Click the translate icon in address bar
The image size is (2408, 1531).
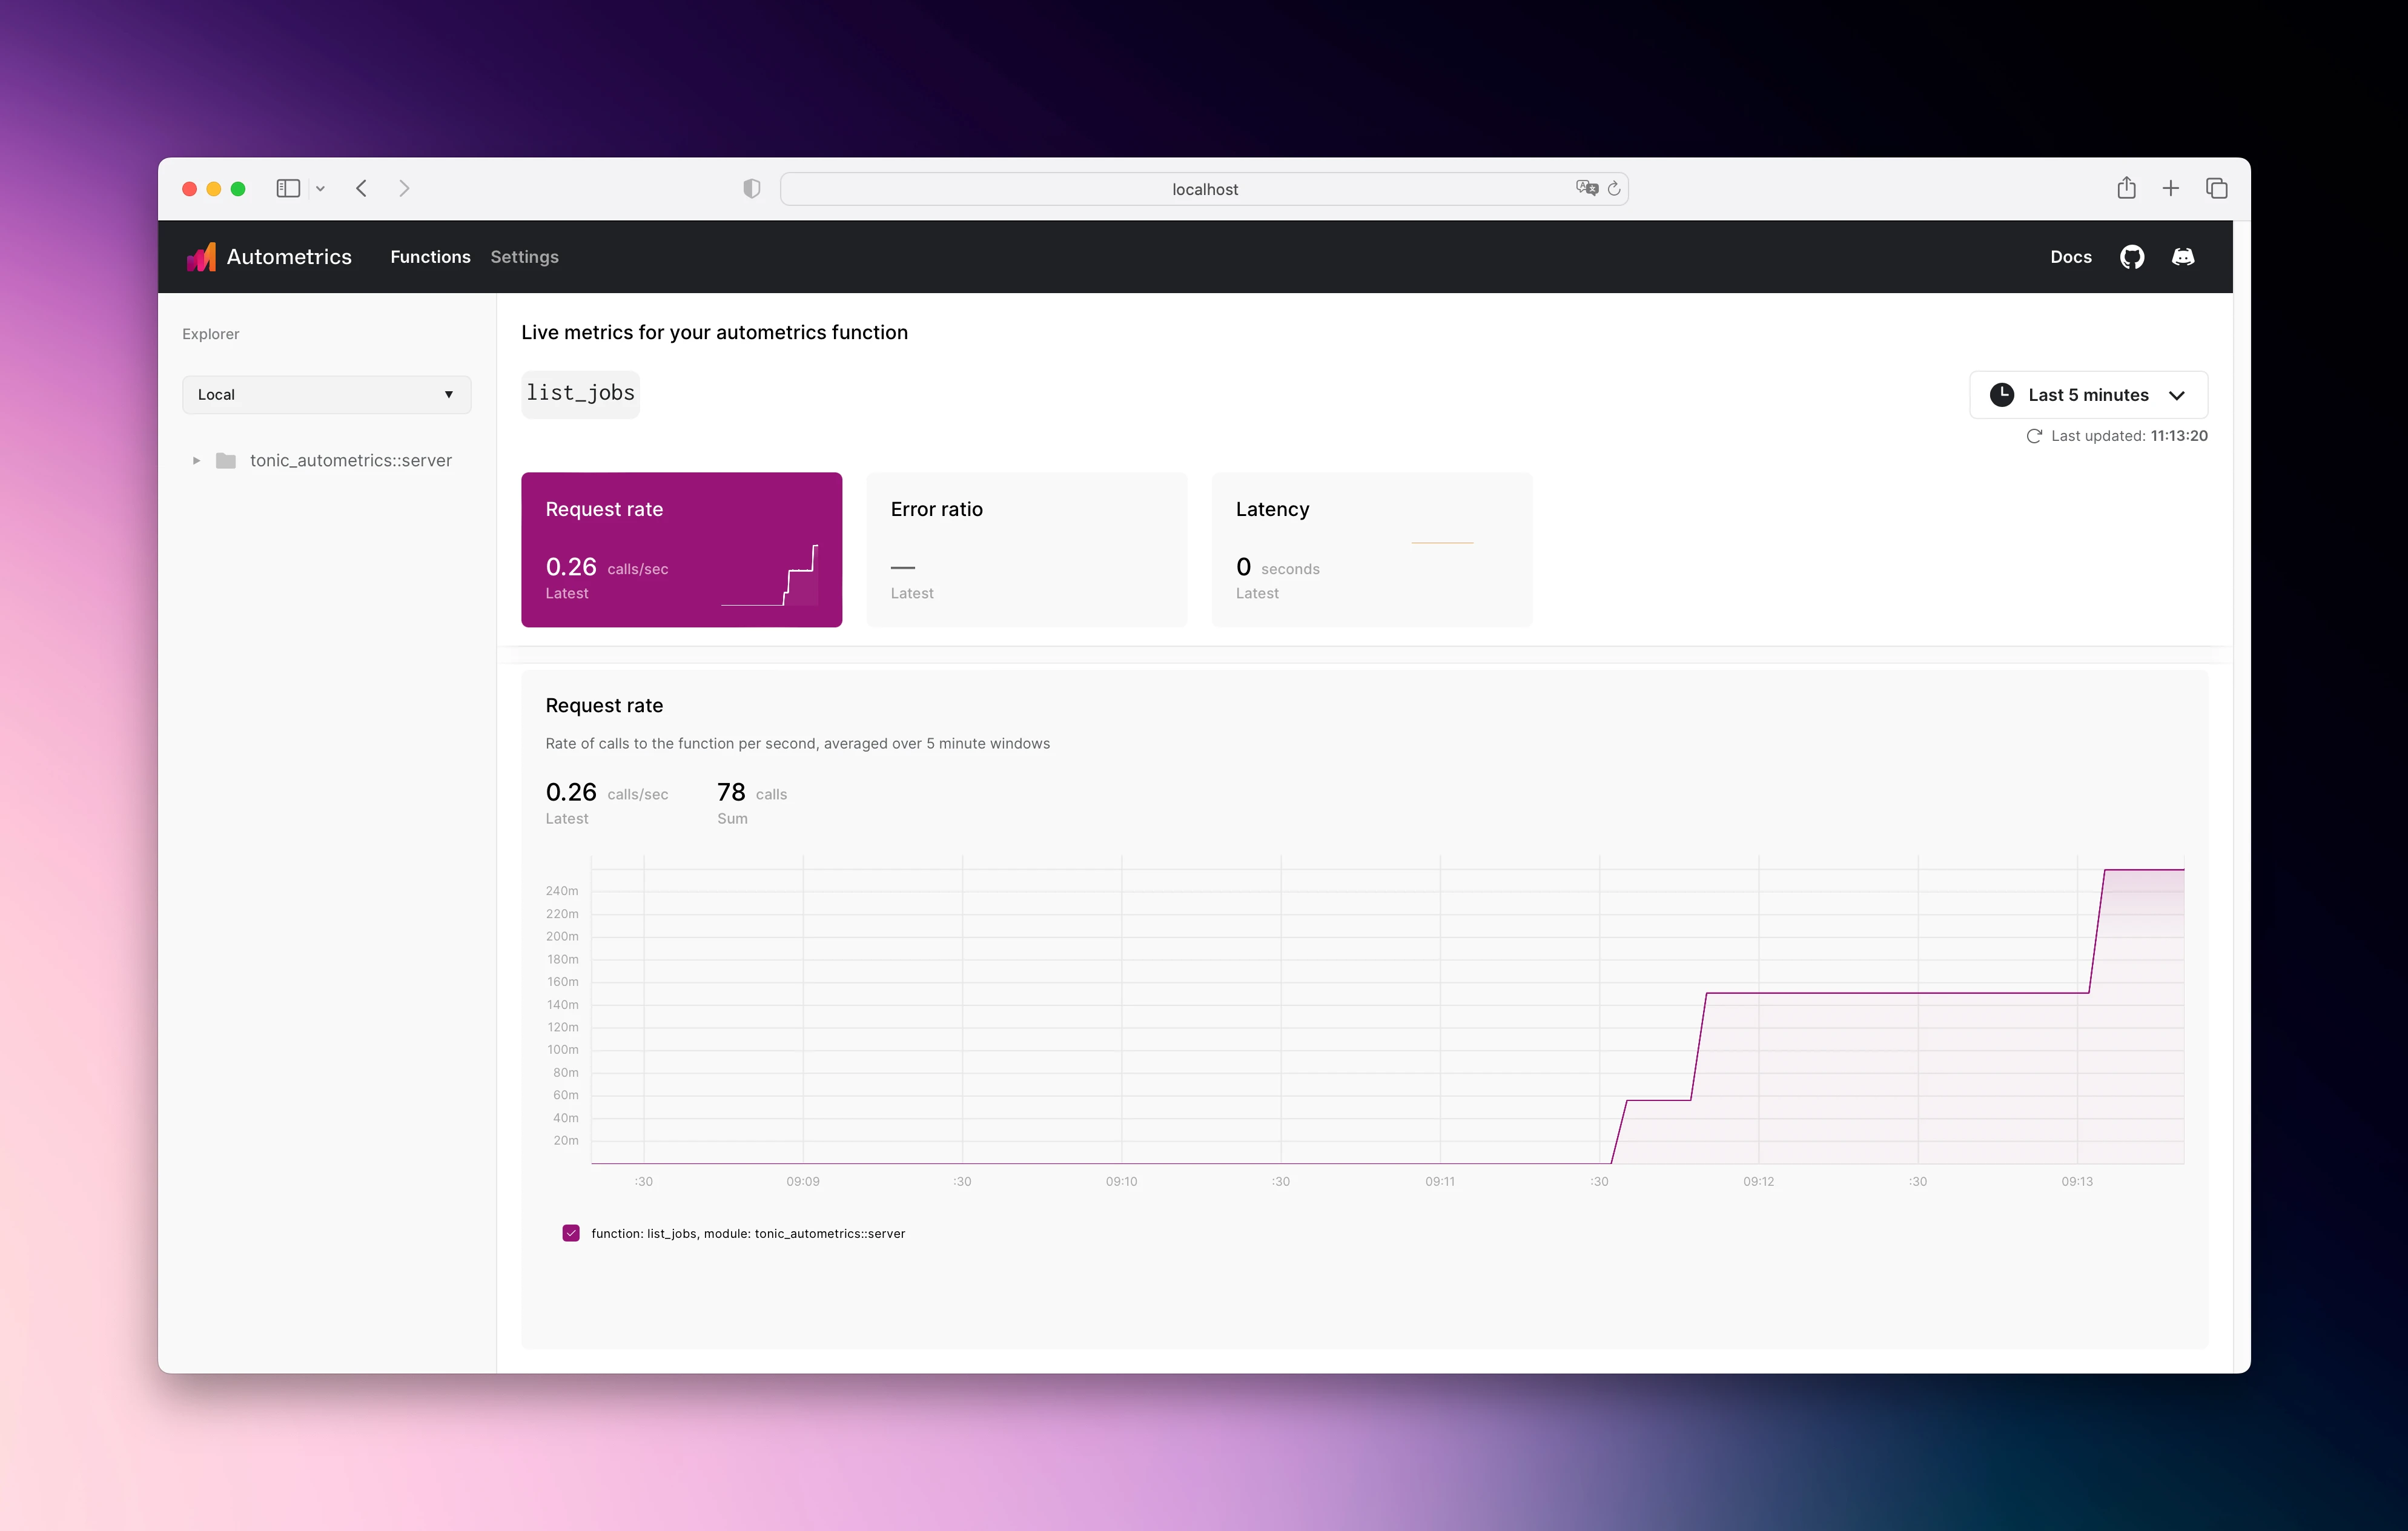tap(1586, 188)
